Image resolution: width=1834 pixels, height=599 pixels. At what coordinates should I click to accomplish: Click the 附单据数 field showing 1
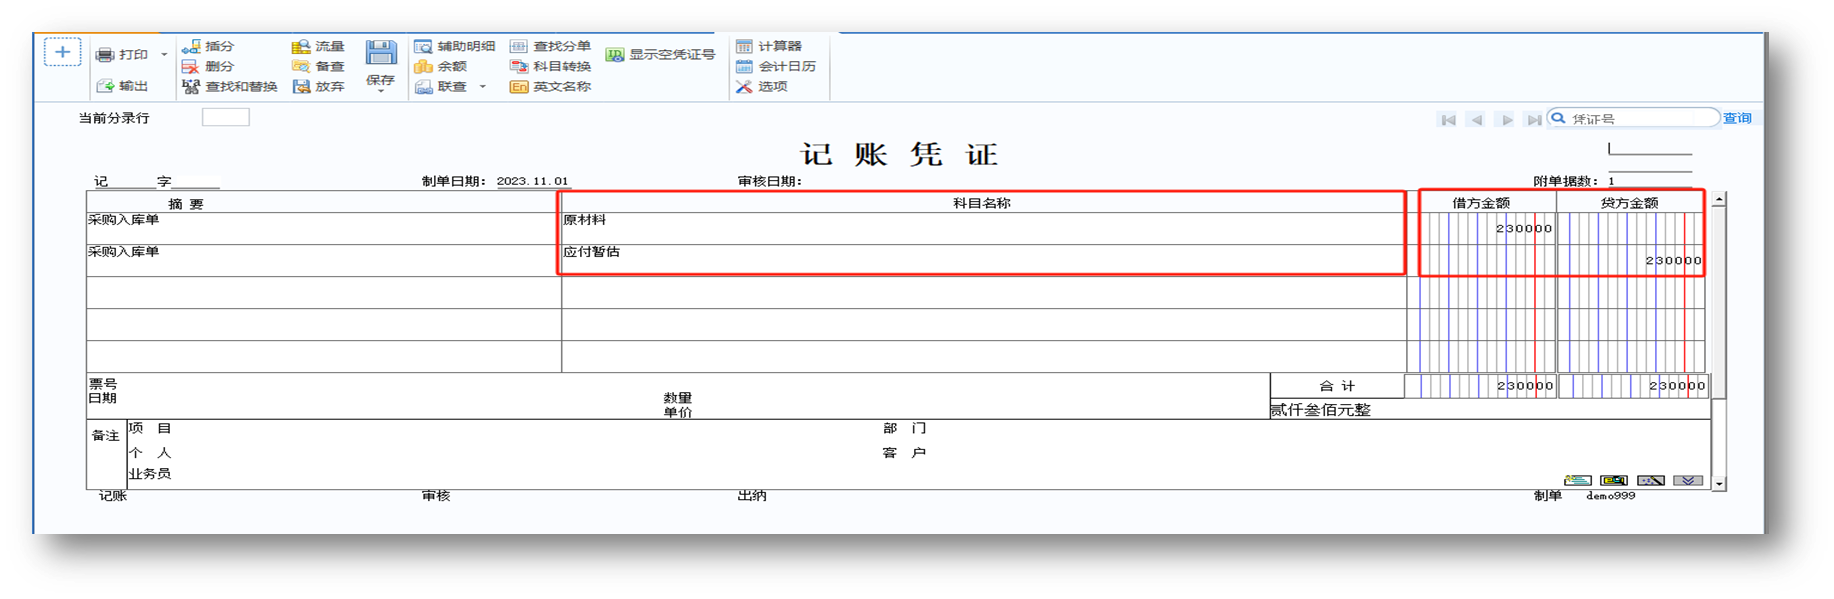pyautogui.click(x=1649, y=181)
